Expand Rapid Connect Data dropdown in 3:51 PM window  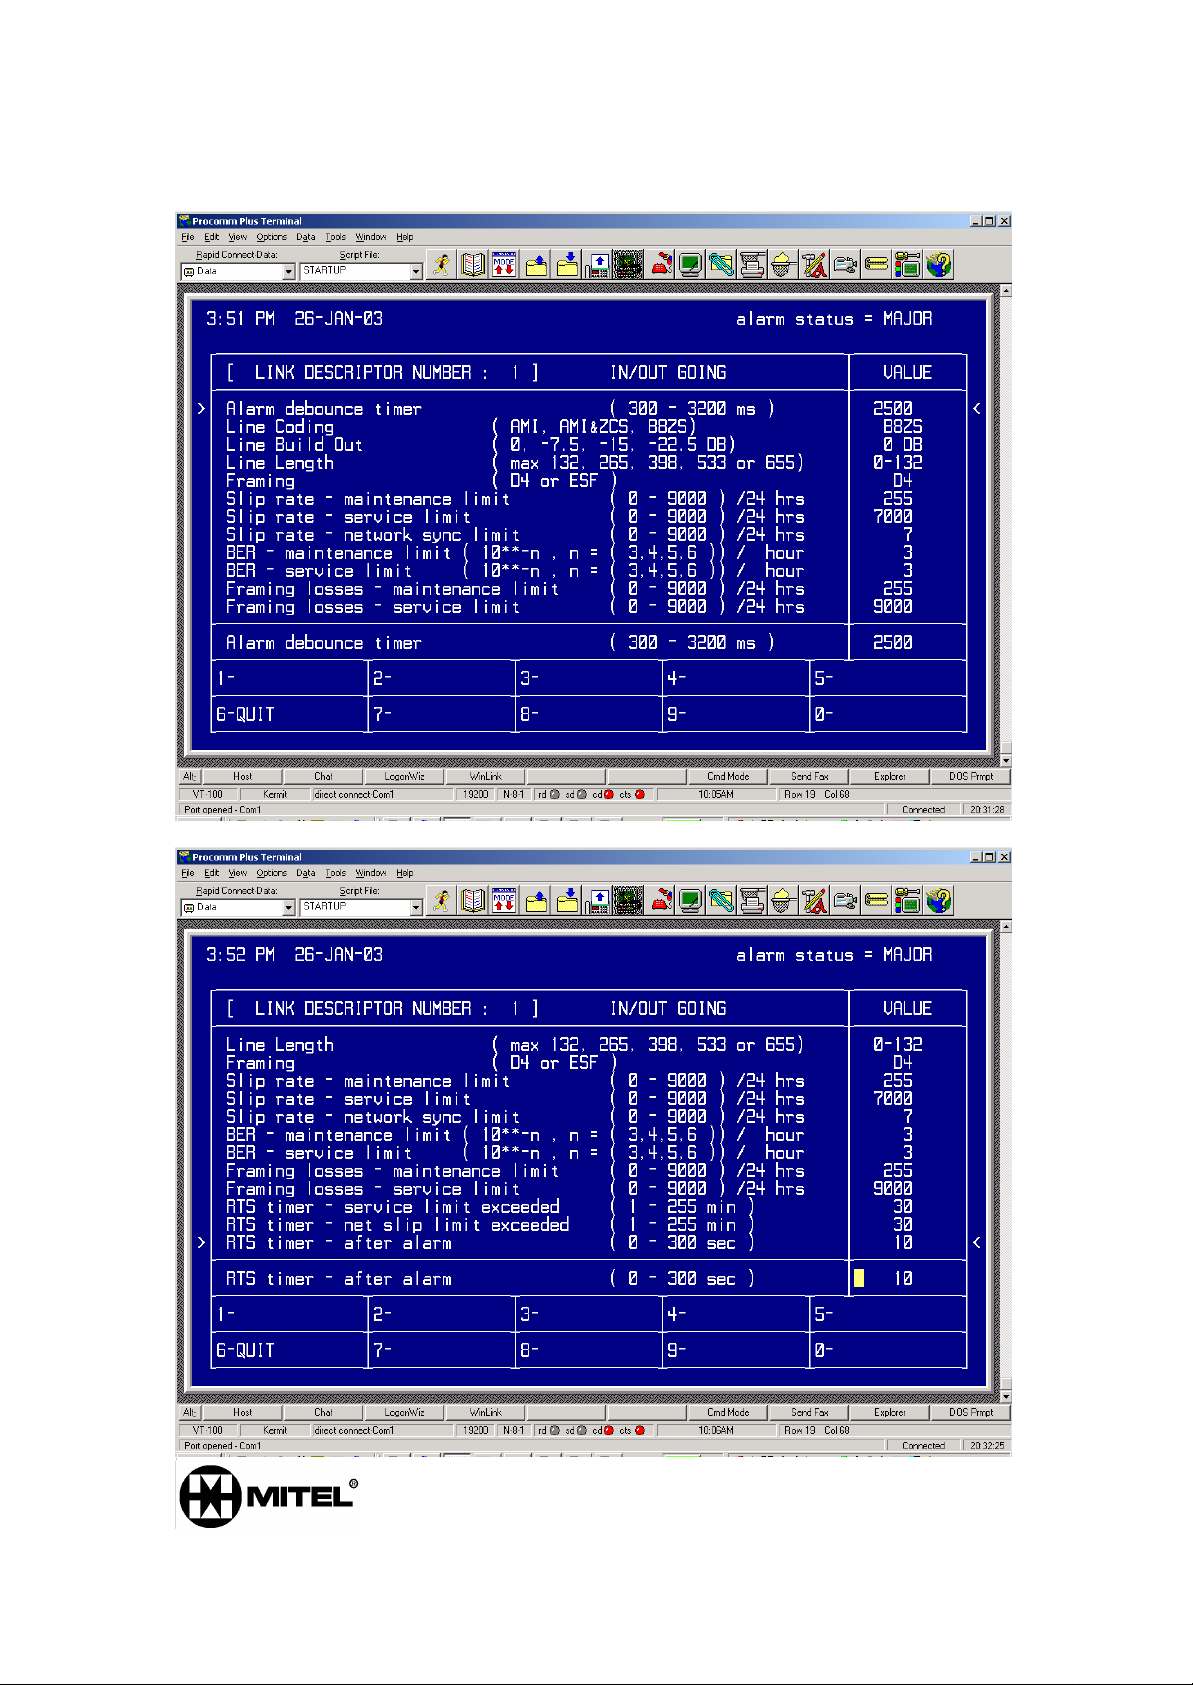(289, 272)
